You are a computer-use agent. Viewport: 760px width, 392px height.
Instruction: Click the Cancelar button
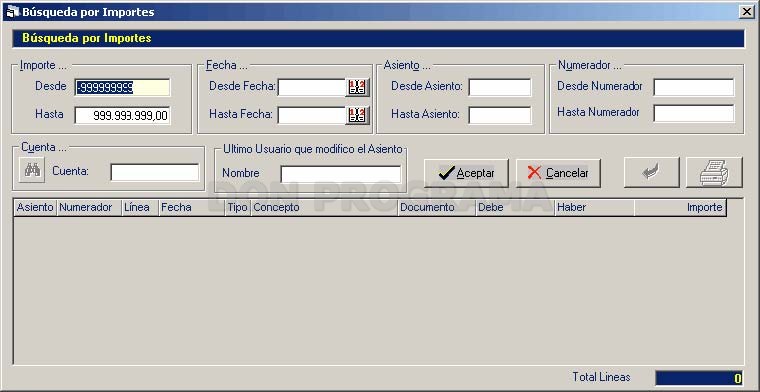[x=558, y=173]
